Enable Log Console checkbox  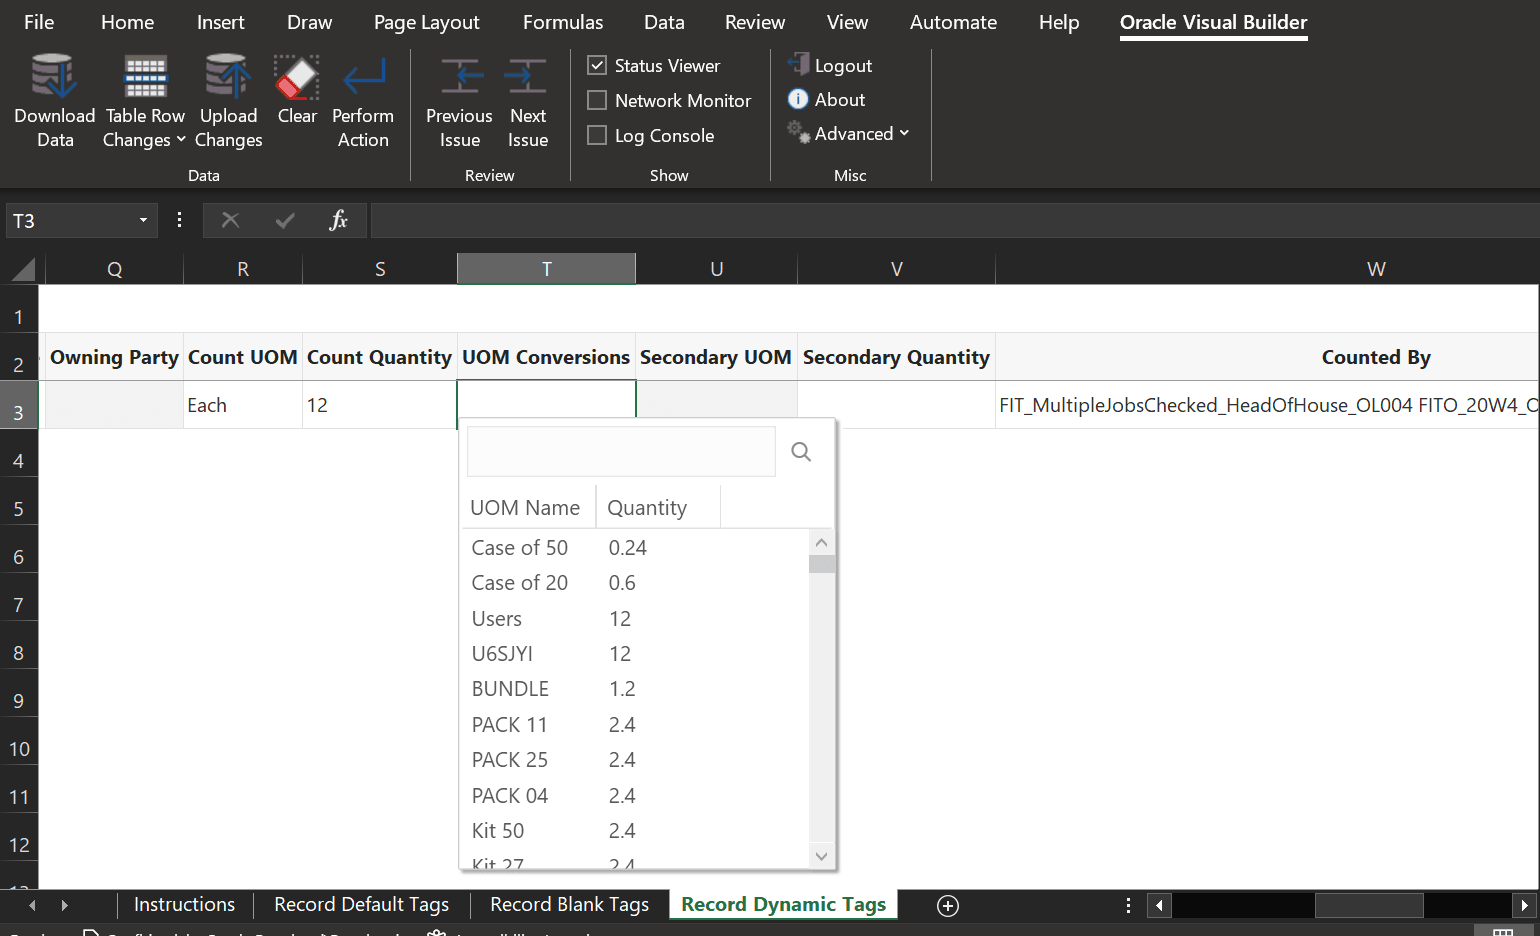(597, 135)
